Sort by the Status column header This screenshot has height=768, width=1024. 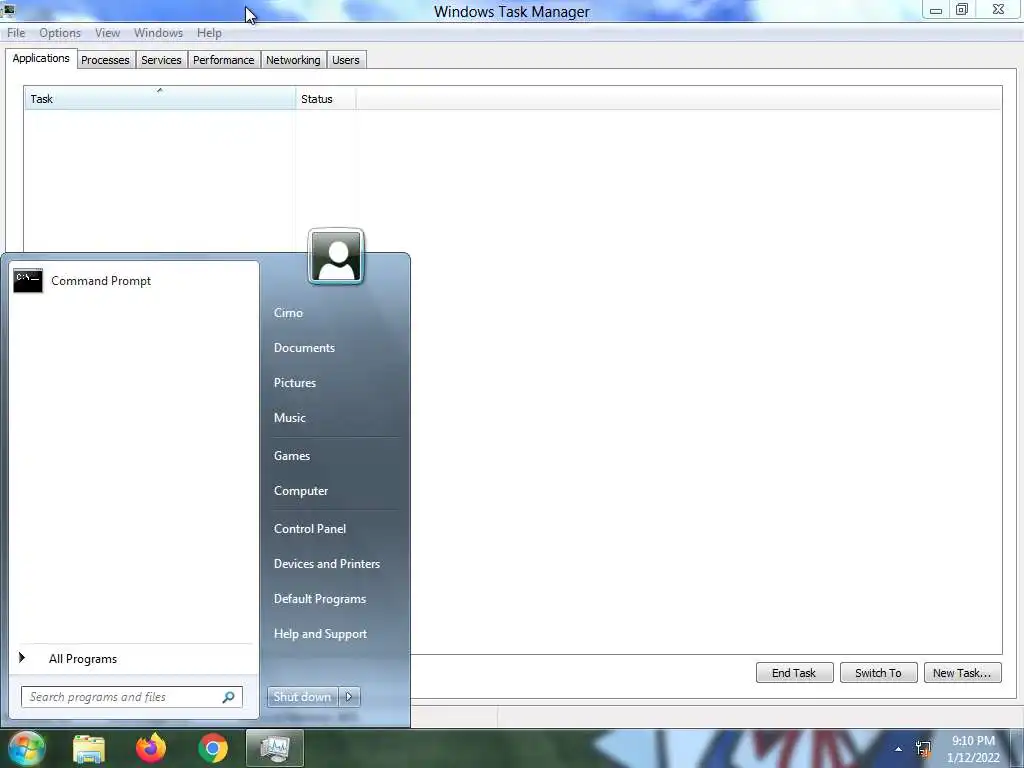[326, 99]
